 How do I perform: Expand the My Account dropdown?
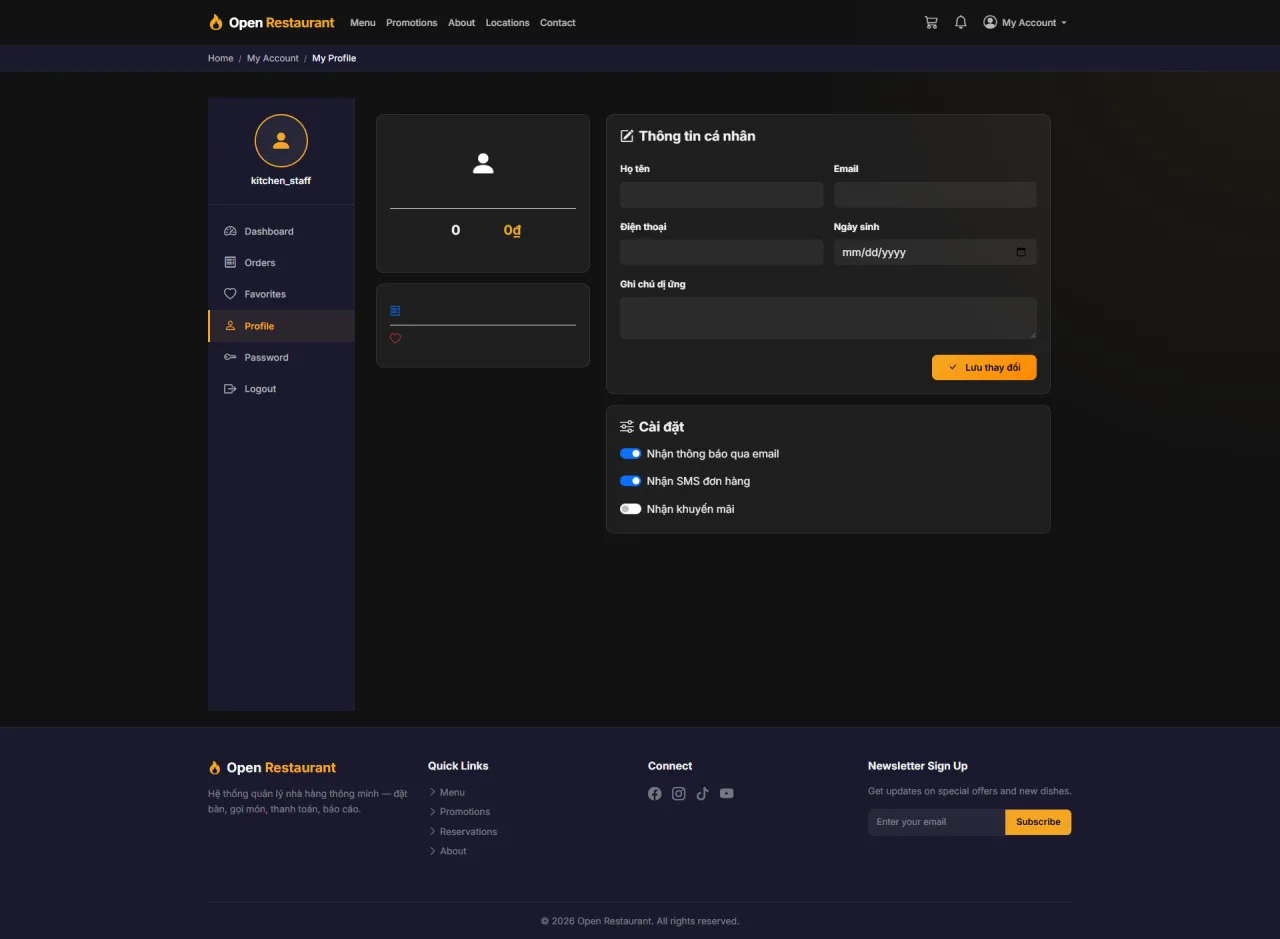(x=1025, y=22)
